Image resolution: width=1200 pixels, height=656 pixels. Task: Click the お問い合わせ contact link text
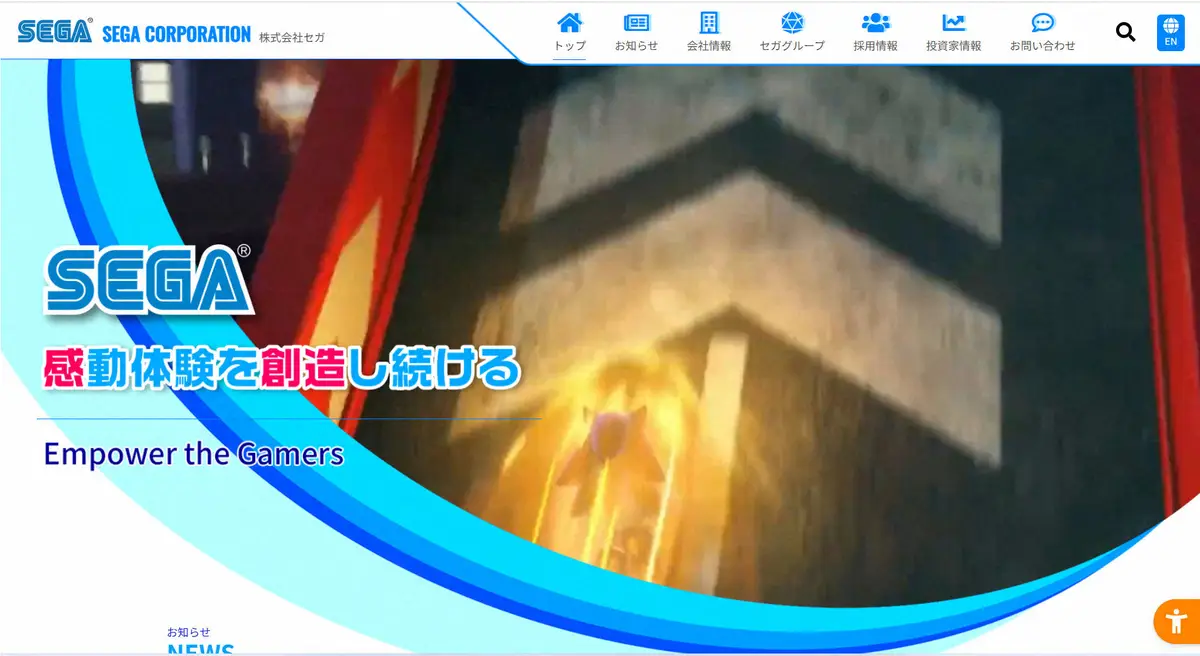click(x=1043, y=46)
